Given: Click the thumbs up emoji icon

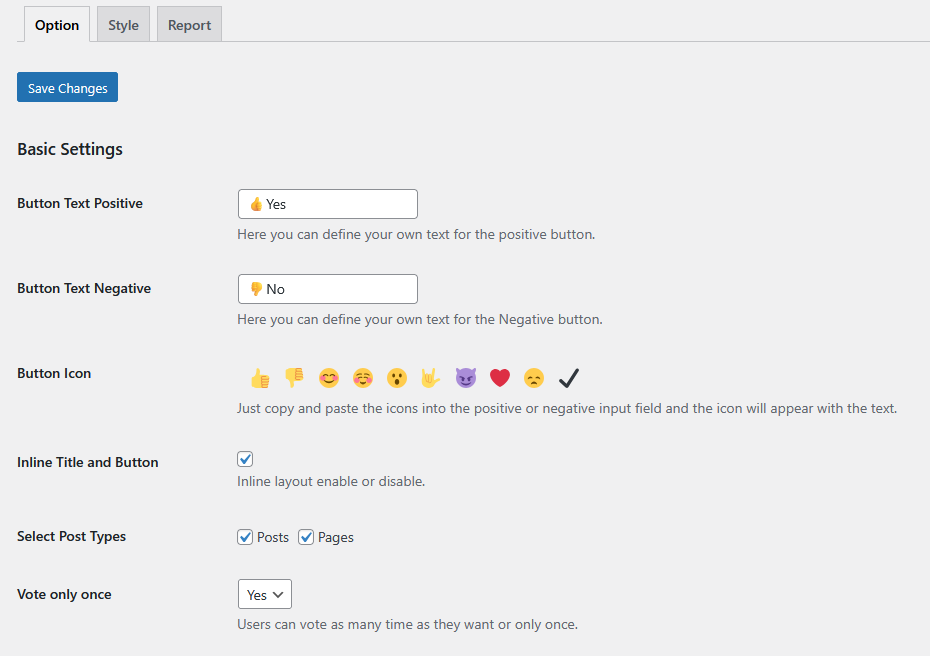Looking at the screenshot, I should [260, 378].
